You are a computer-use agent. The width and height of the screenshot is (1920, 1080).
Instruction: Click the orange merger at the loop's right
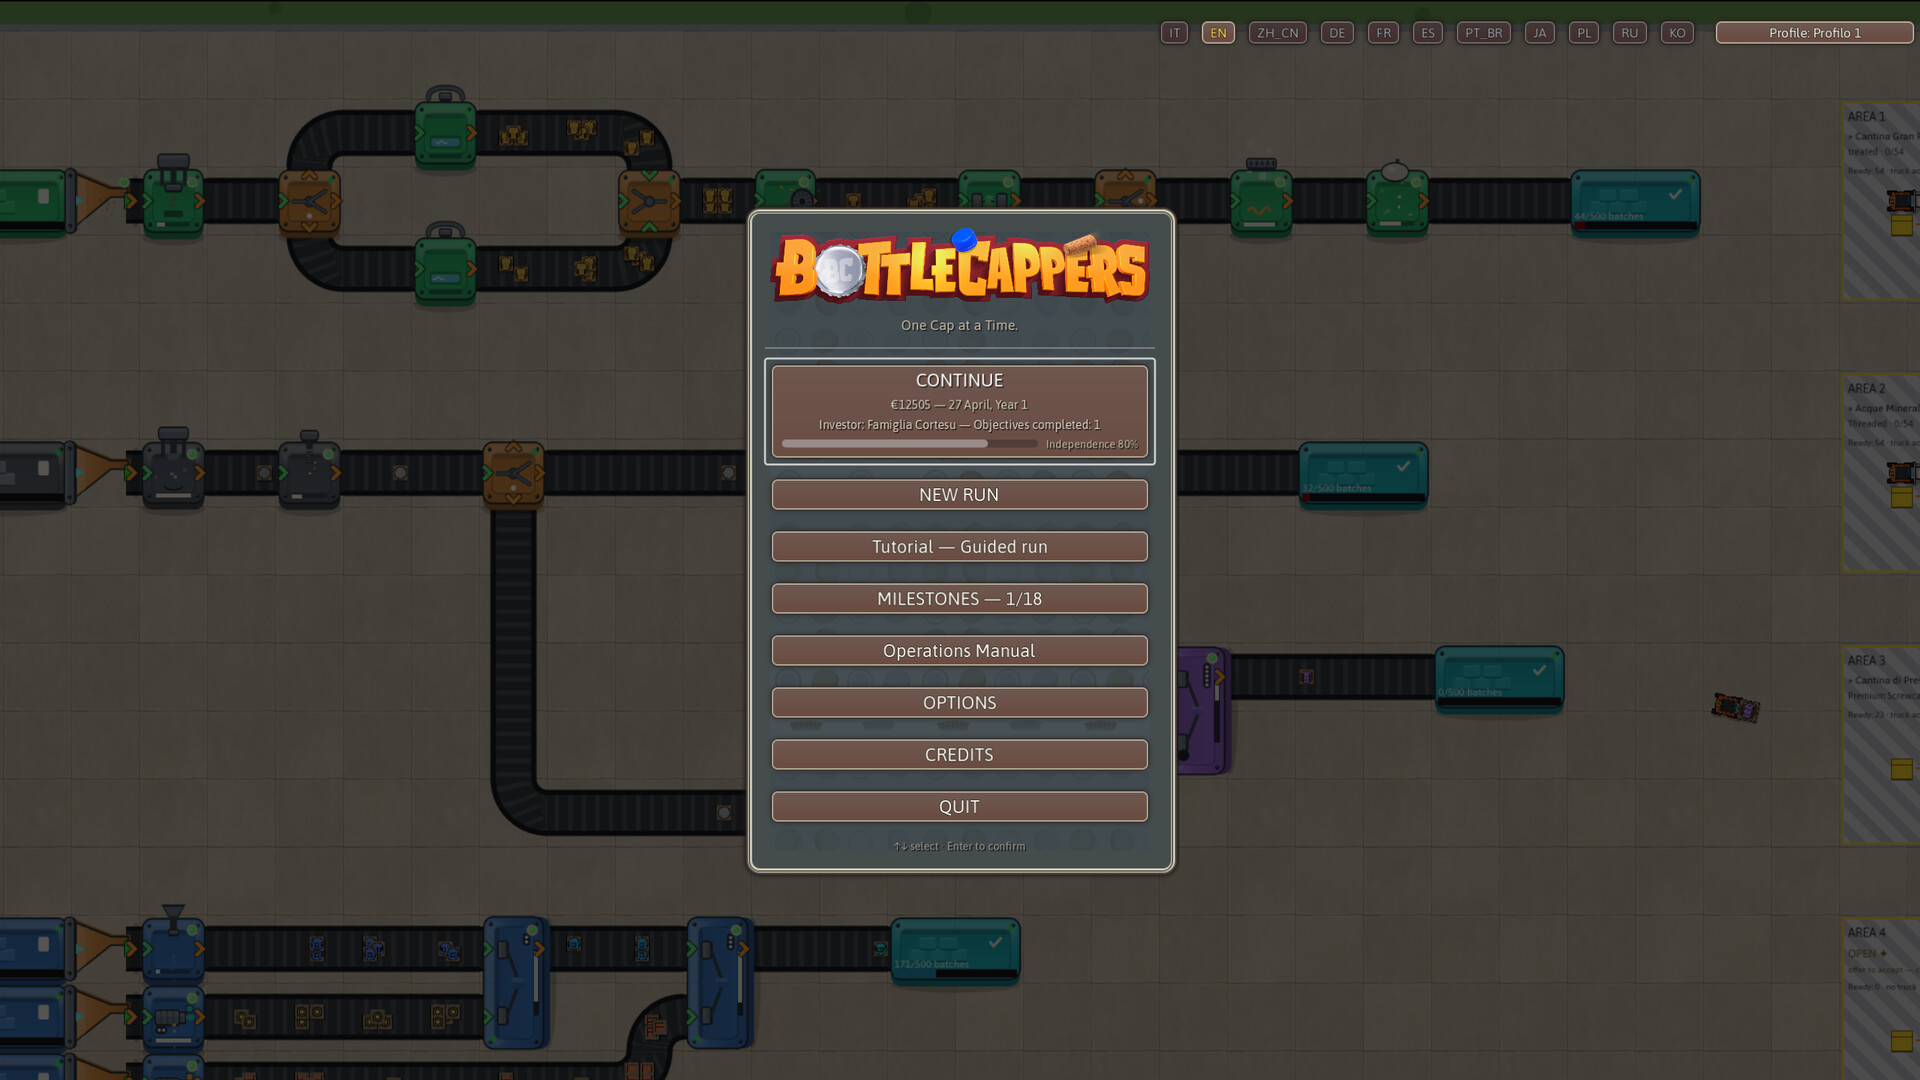649,201
